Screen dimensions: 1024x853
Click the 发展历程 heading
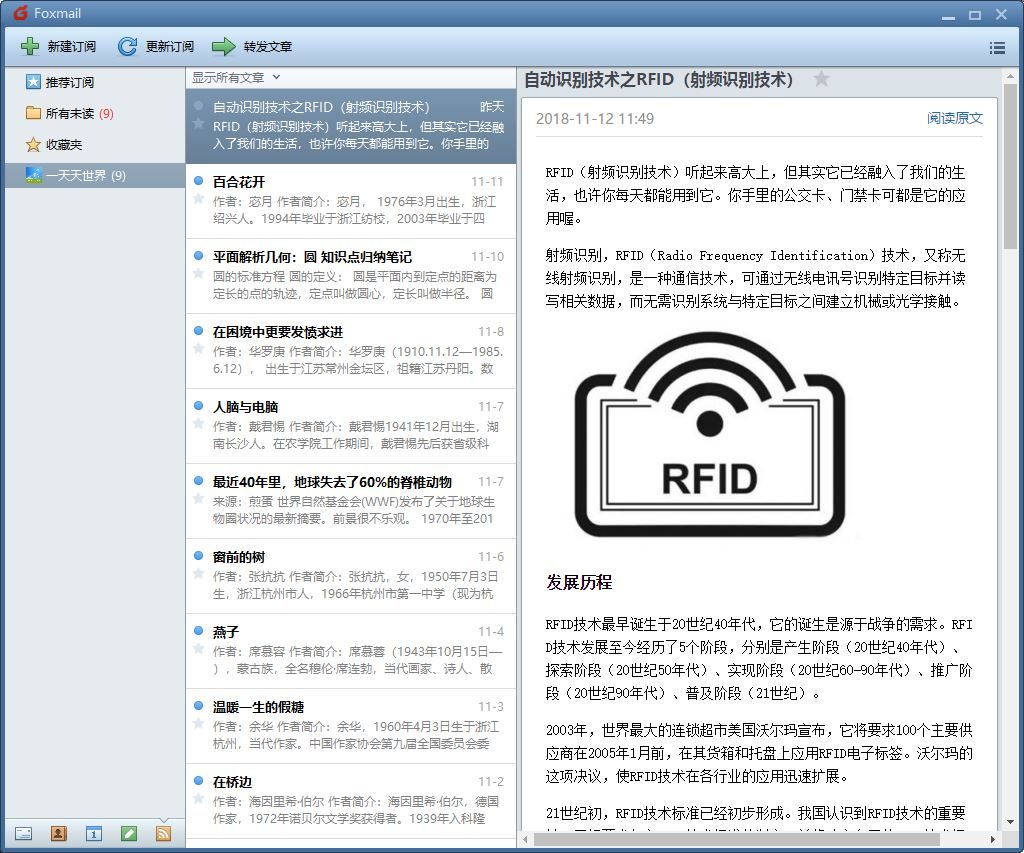(579, 582)
